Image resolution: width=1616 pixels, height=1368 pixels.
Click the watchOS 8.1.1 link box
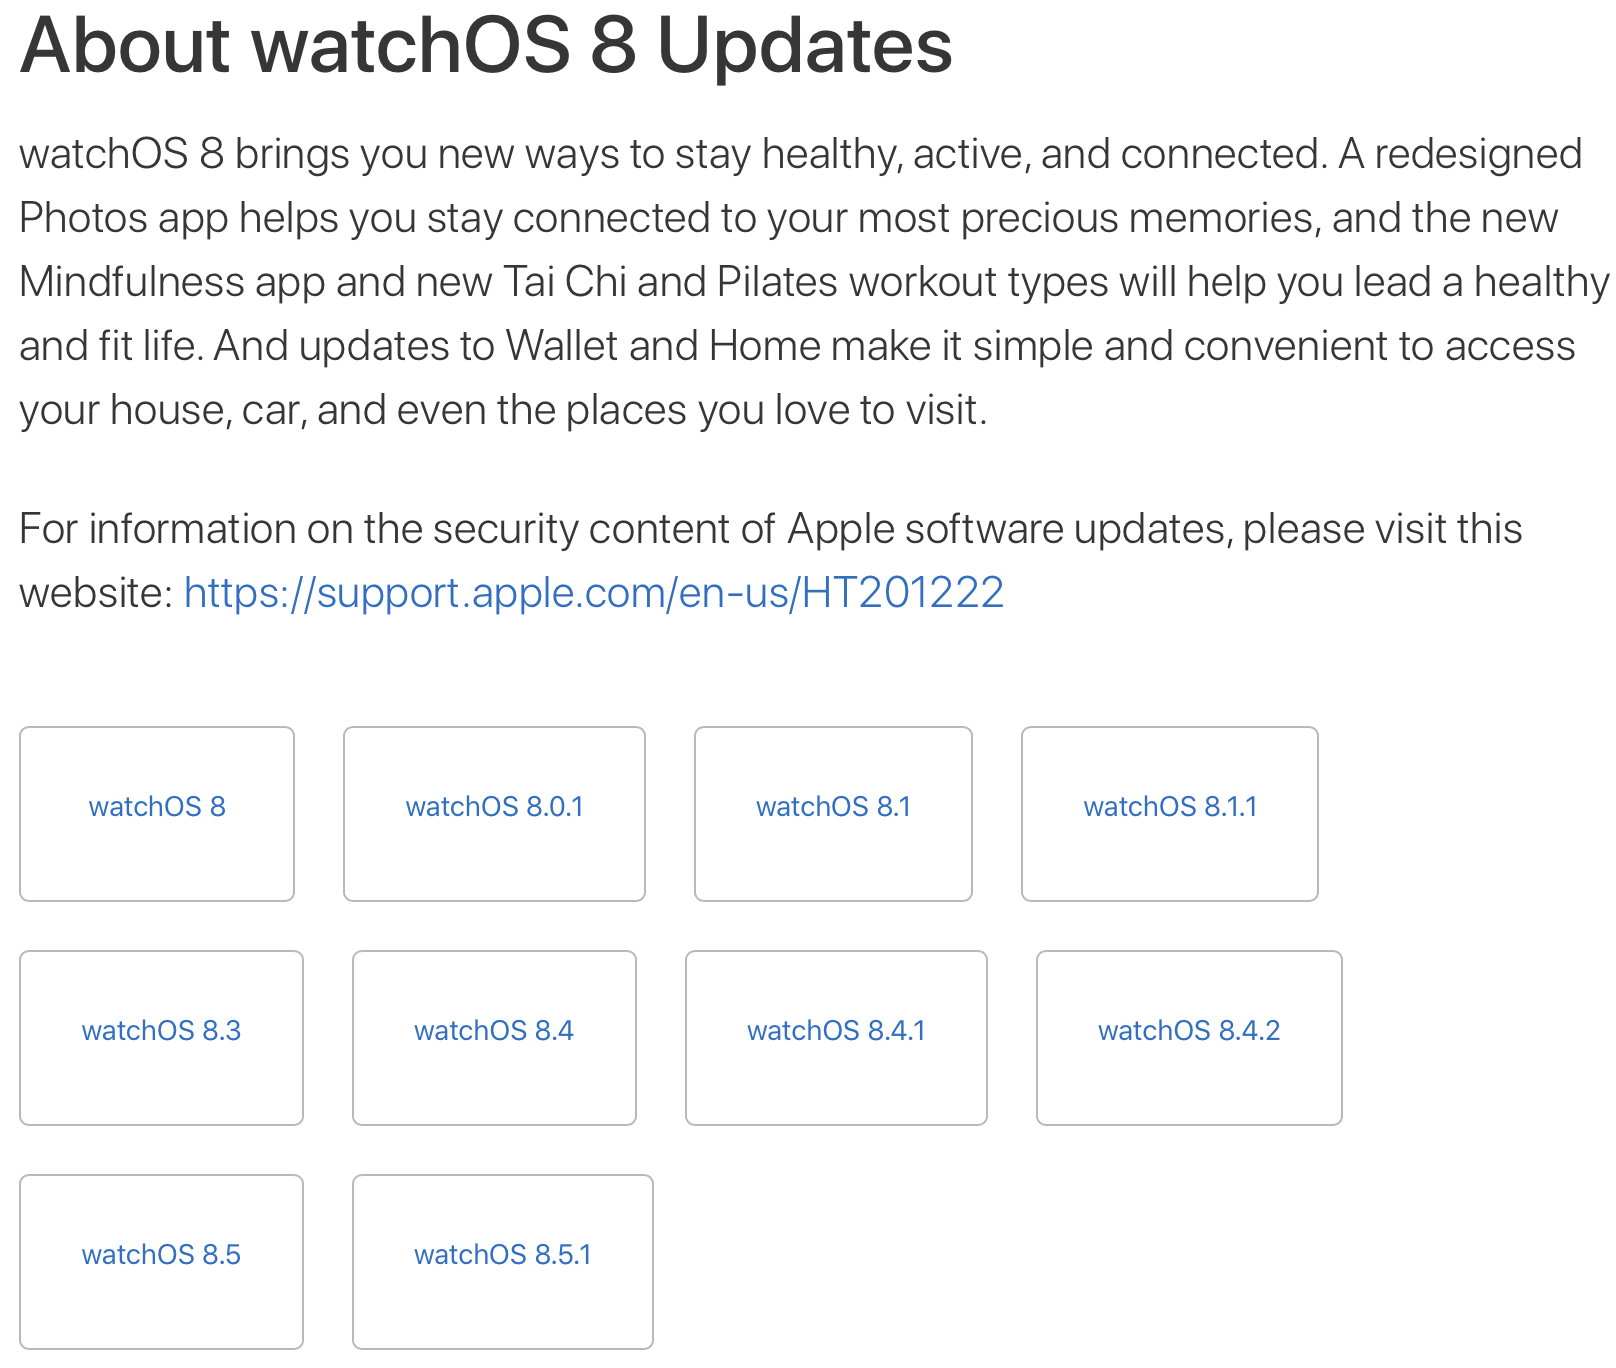pyautogui.click(x=1169, y=807)
